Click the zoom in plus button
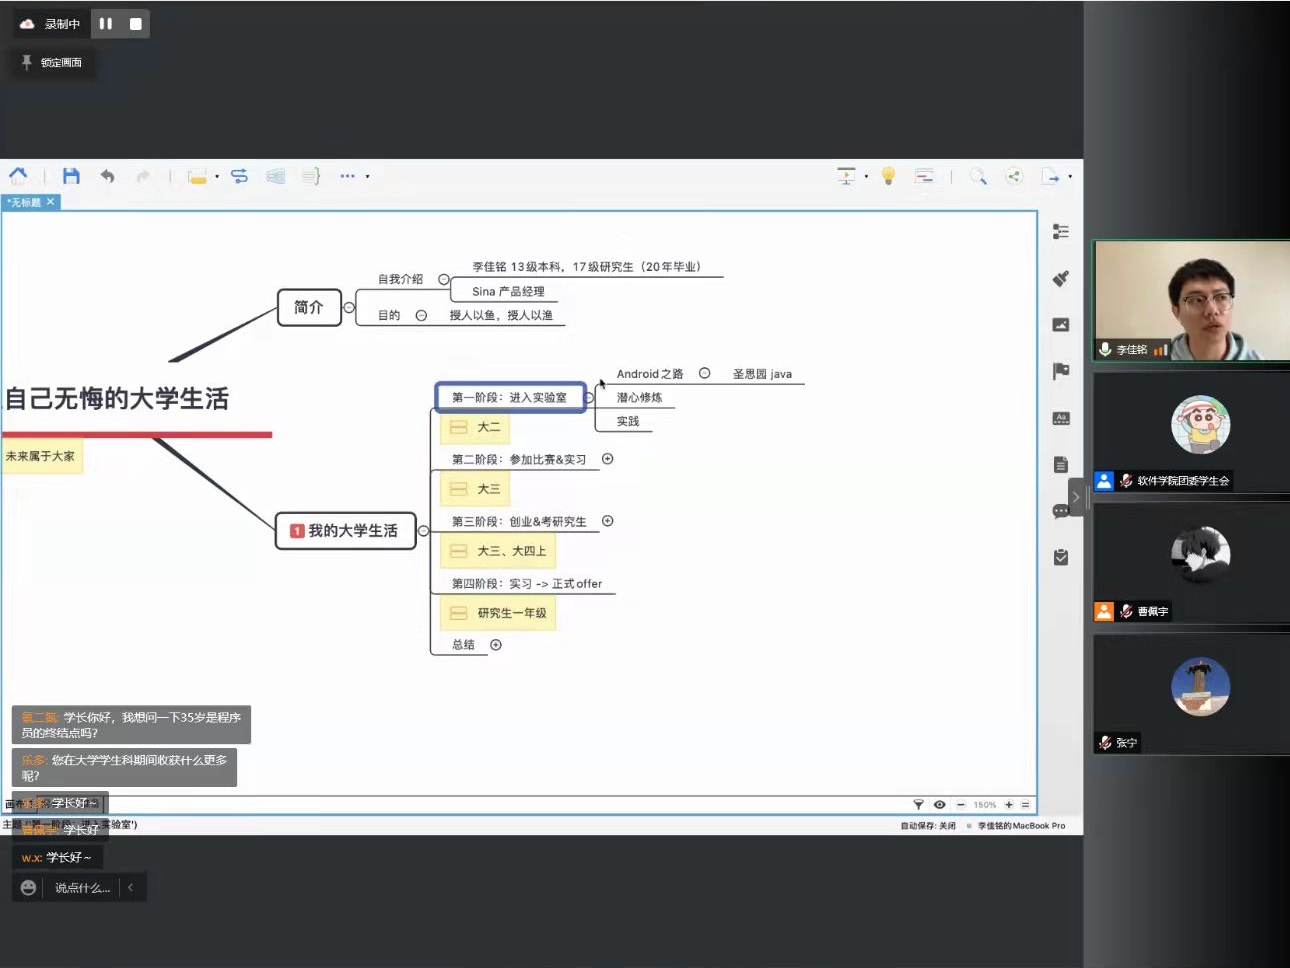 (1009, 804)
